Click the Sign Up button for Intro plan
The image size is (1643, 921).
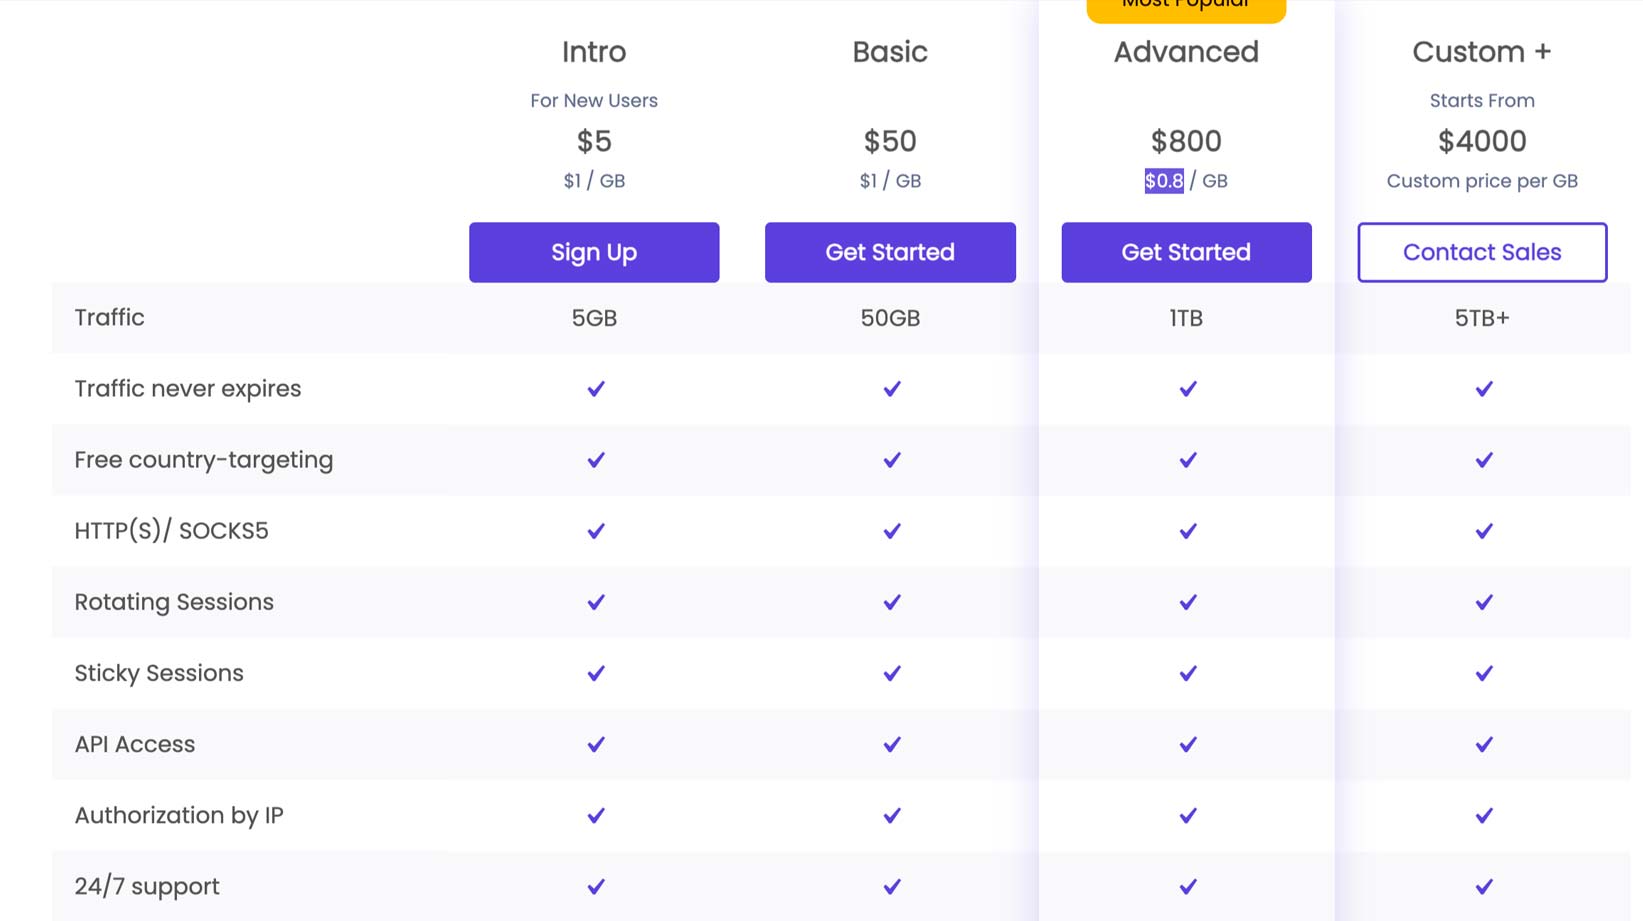tap(594, 252)
